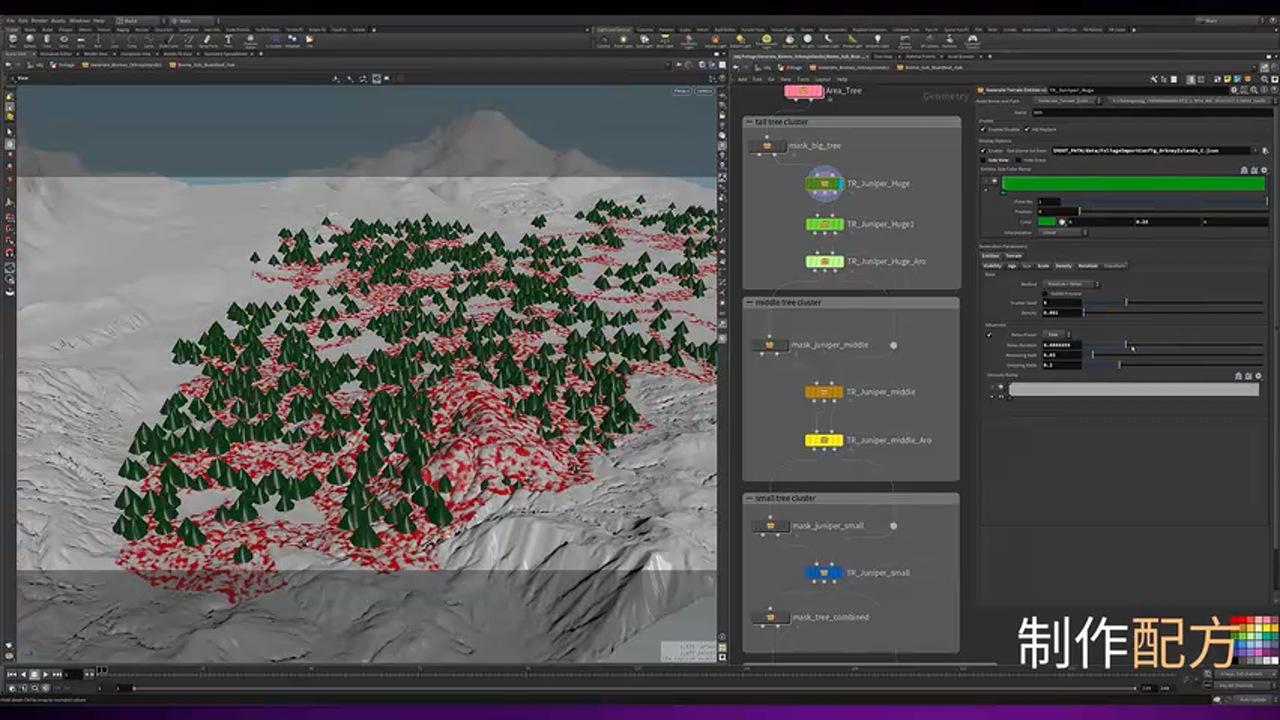Open the Rotation parameter tab
Viewport: 1280px width, 720px height.
click(1087, 265)
